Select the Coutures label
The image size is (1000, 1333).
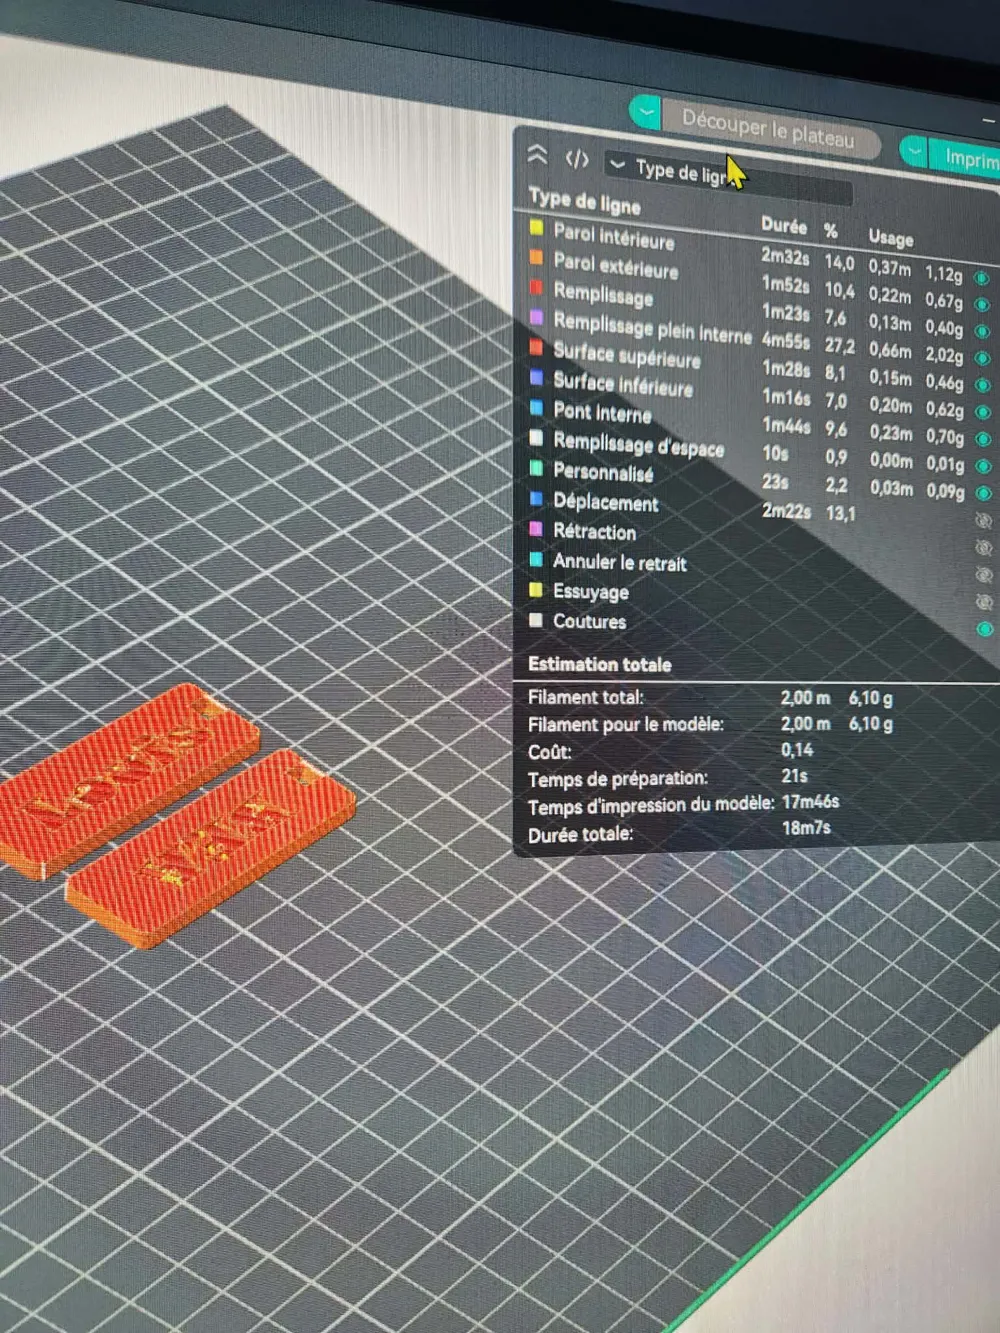pos(589,621)
